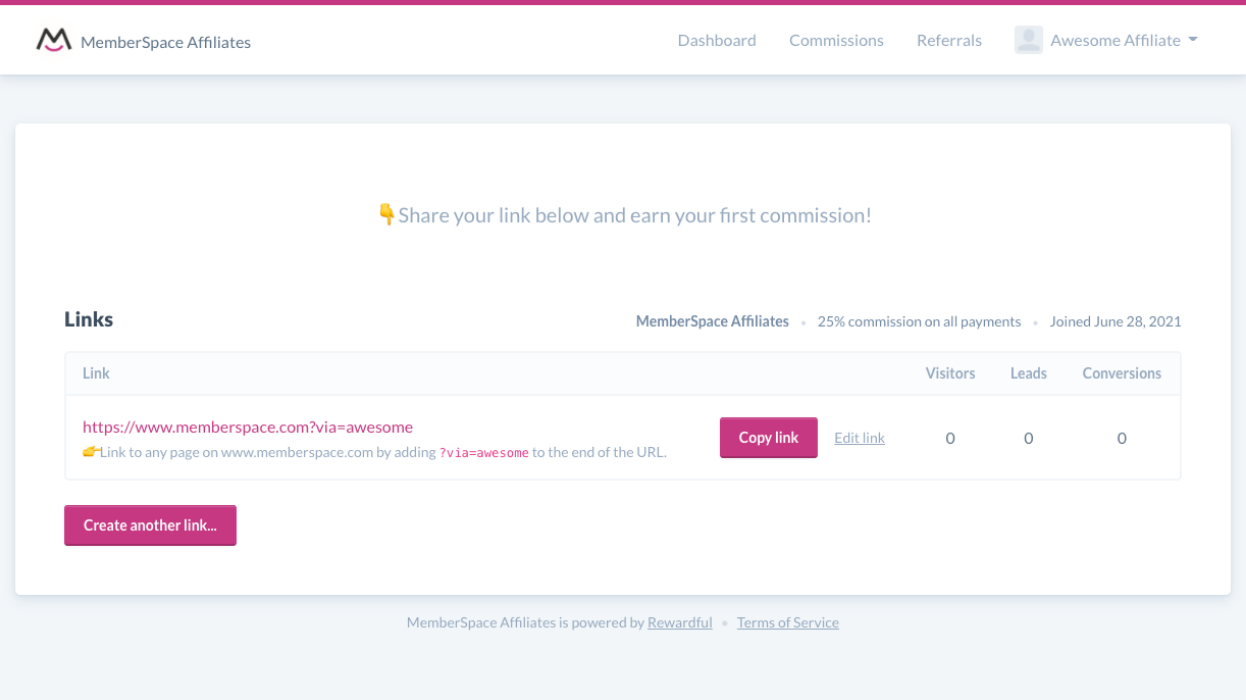Click the Conversions column header

[x=1121, y=373]
